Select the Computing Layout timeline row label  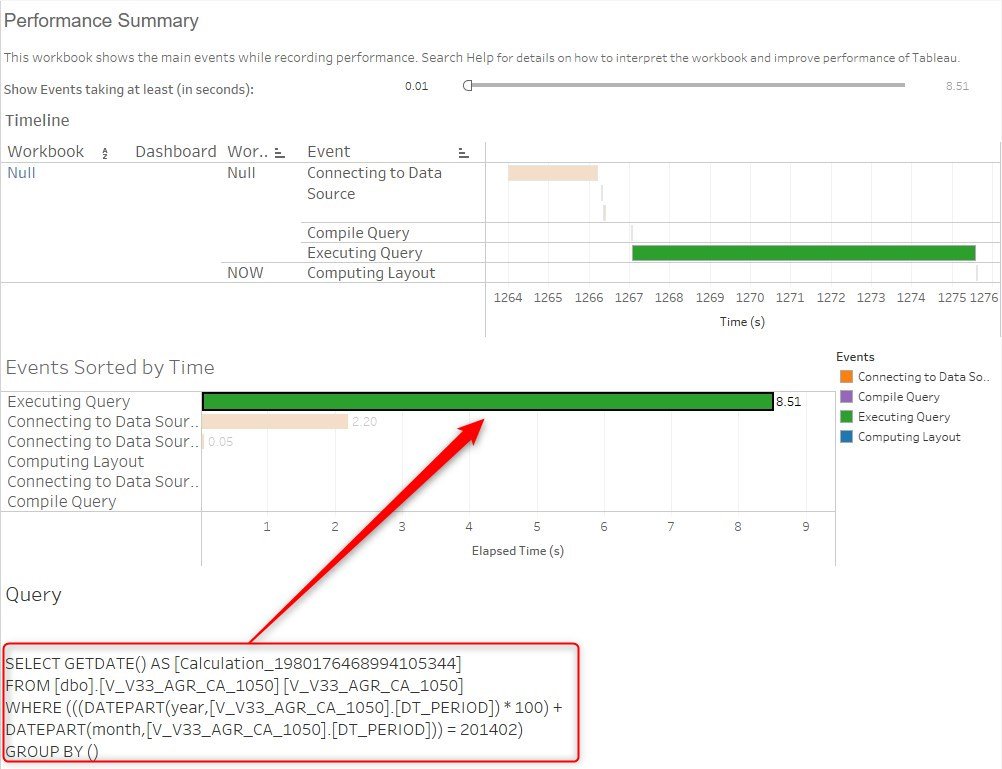pos(371,273)
